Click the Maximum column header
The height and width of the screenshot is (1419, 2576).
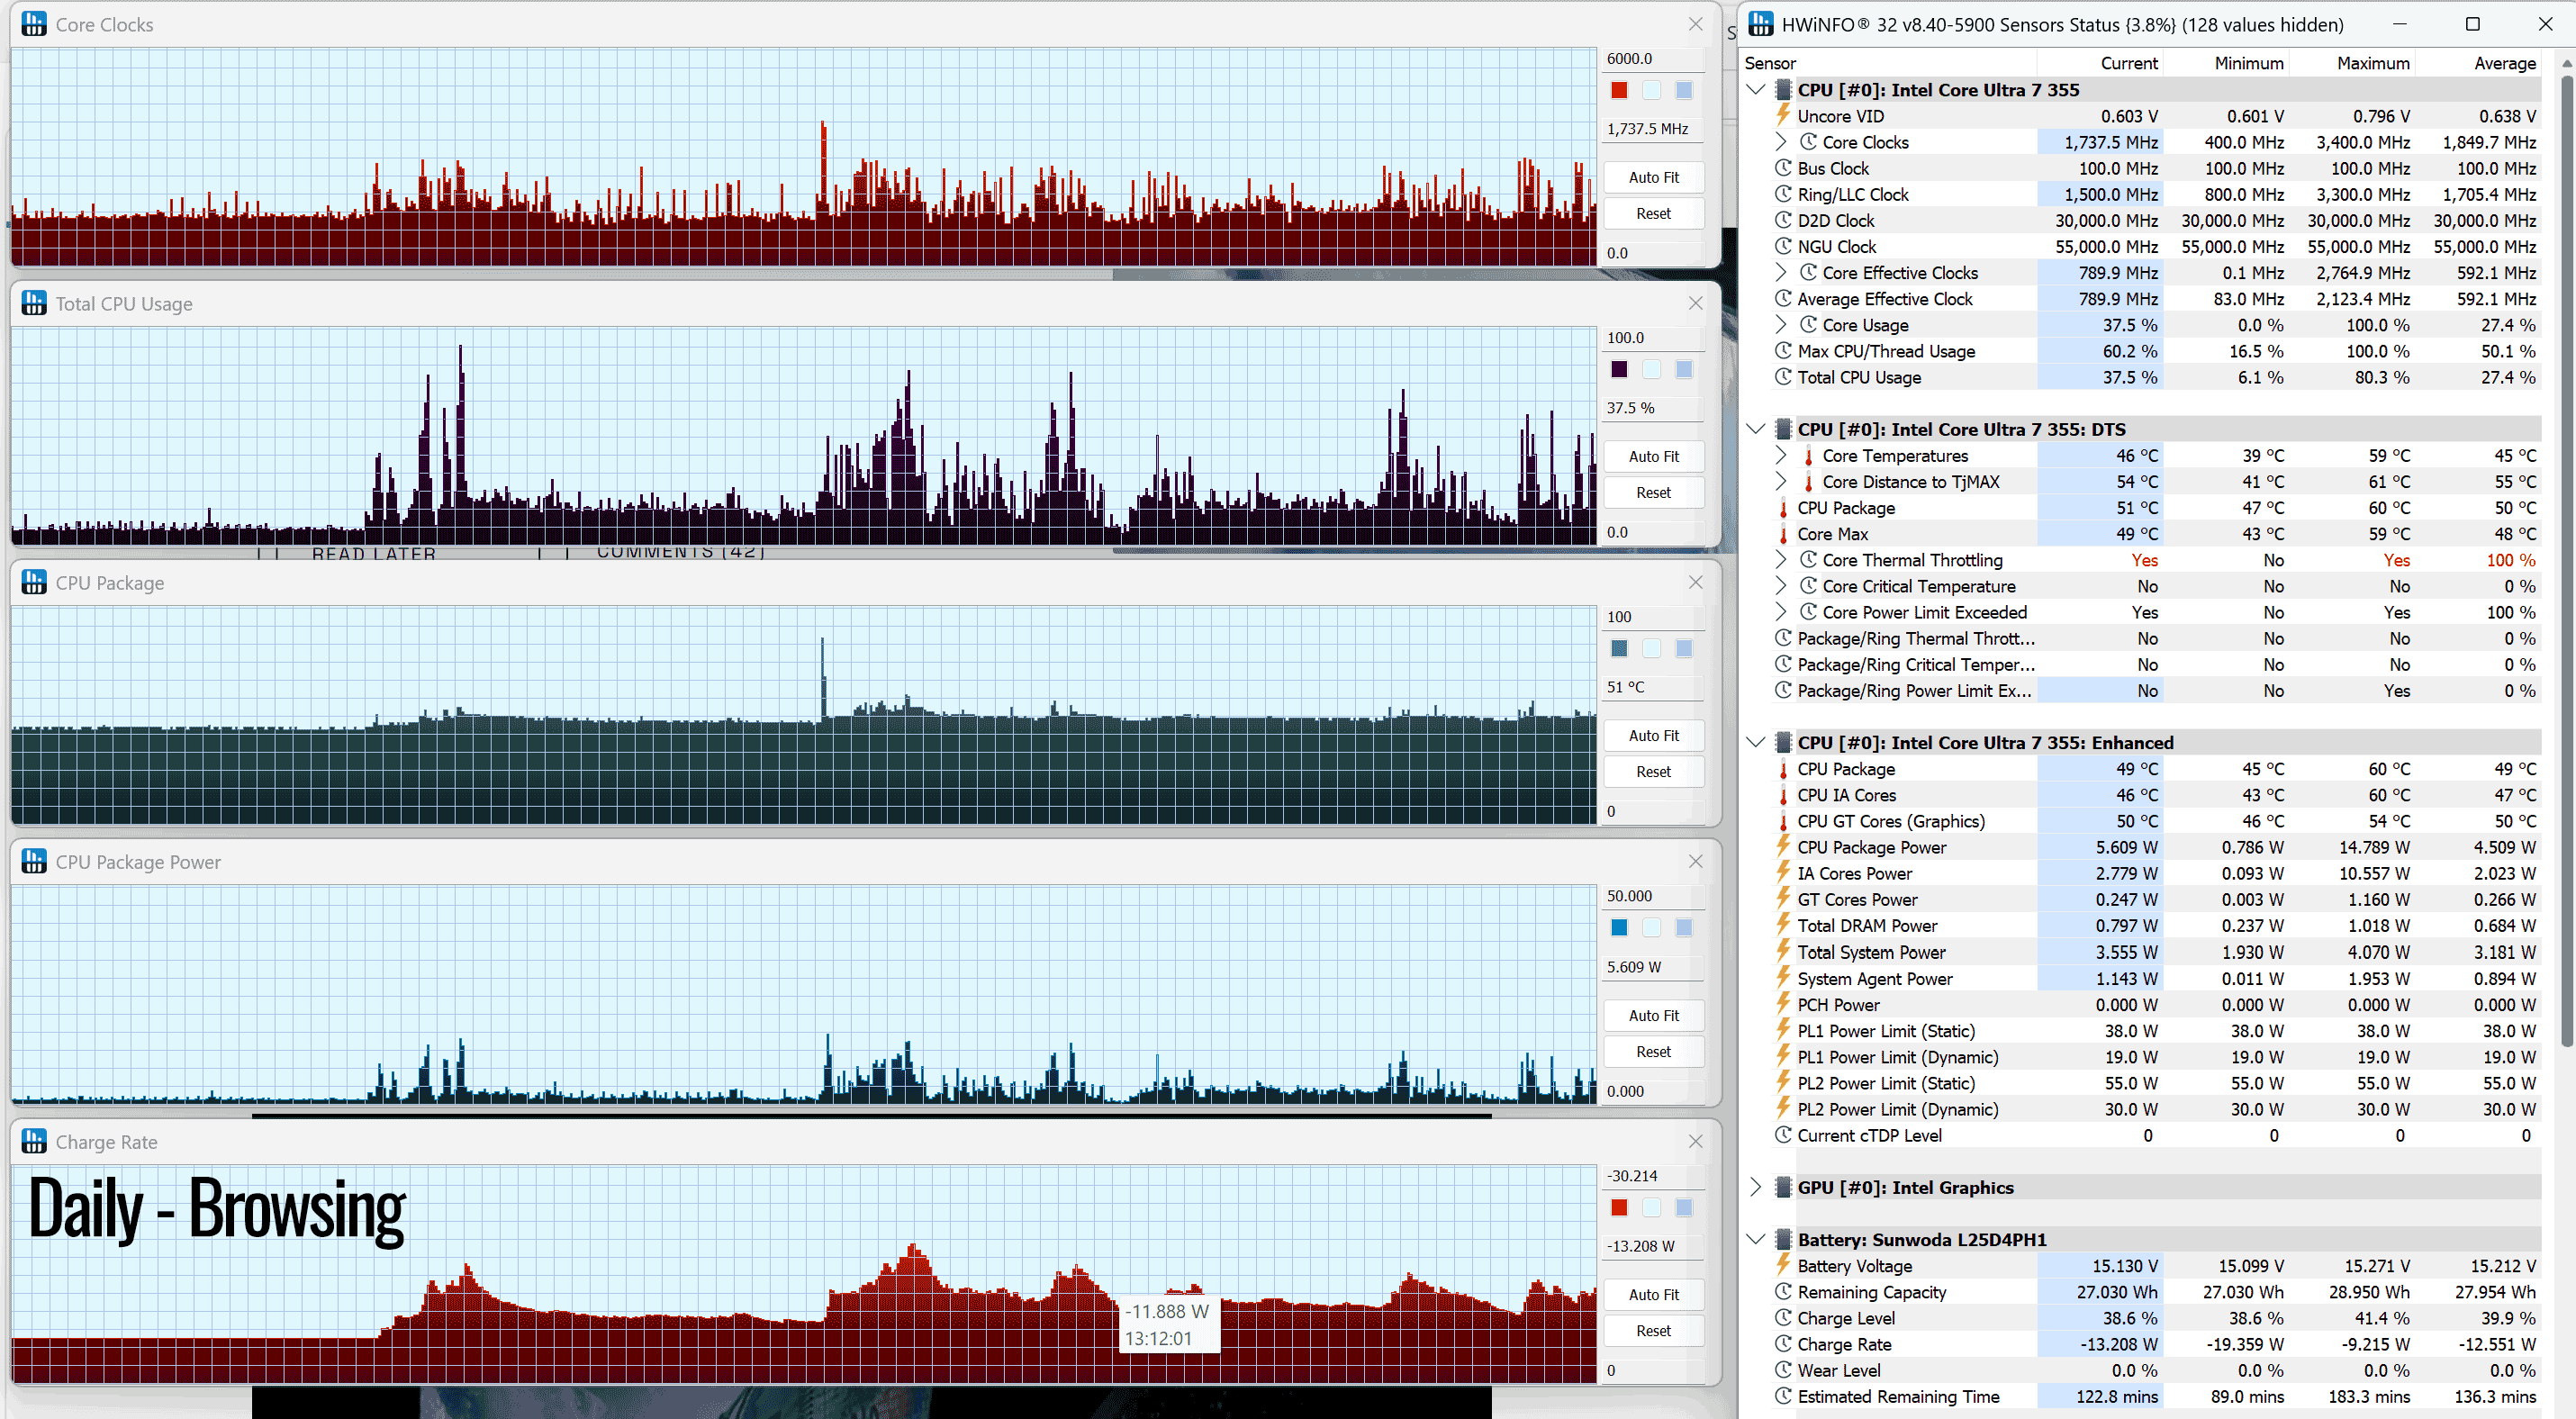point(2372,63)
